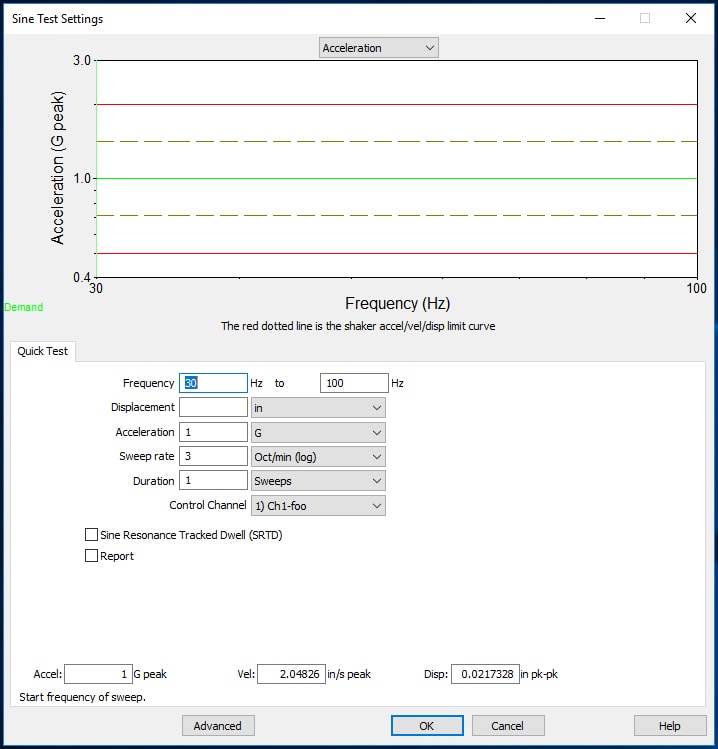
Task: Open Help for sine test settings
Action: pos(670,726)
